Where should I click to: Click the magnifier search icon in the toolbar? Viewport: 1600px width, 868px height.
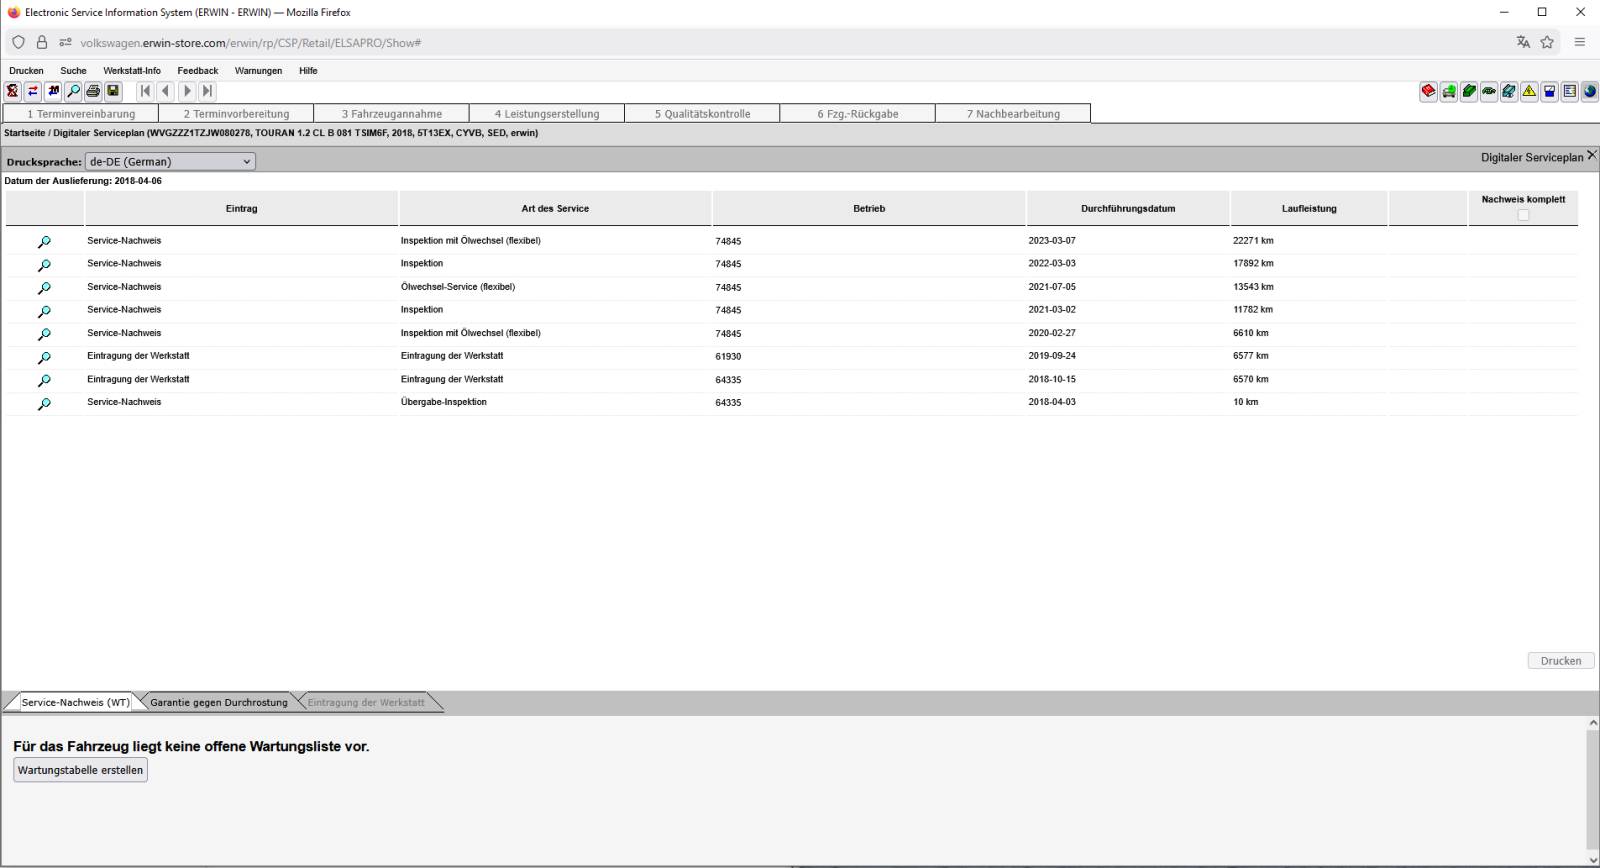point(73,91)
